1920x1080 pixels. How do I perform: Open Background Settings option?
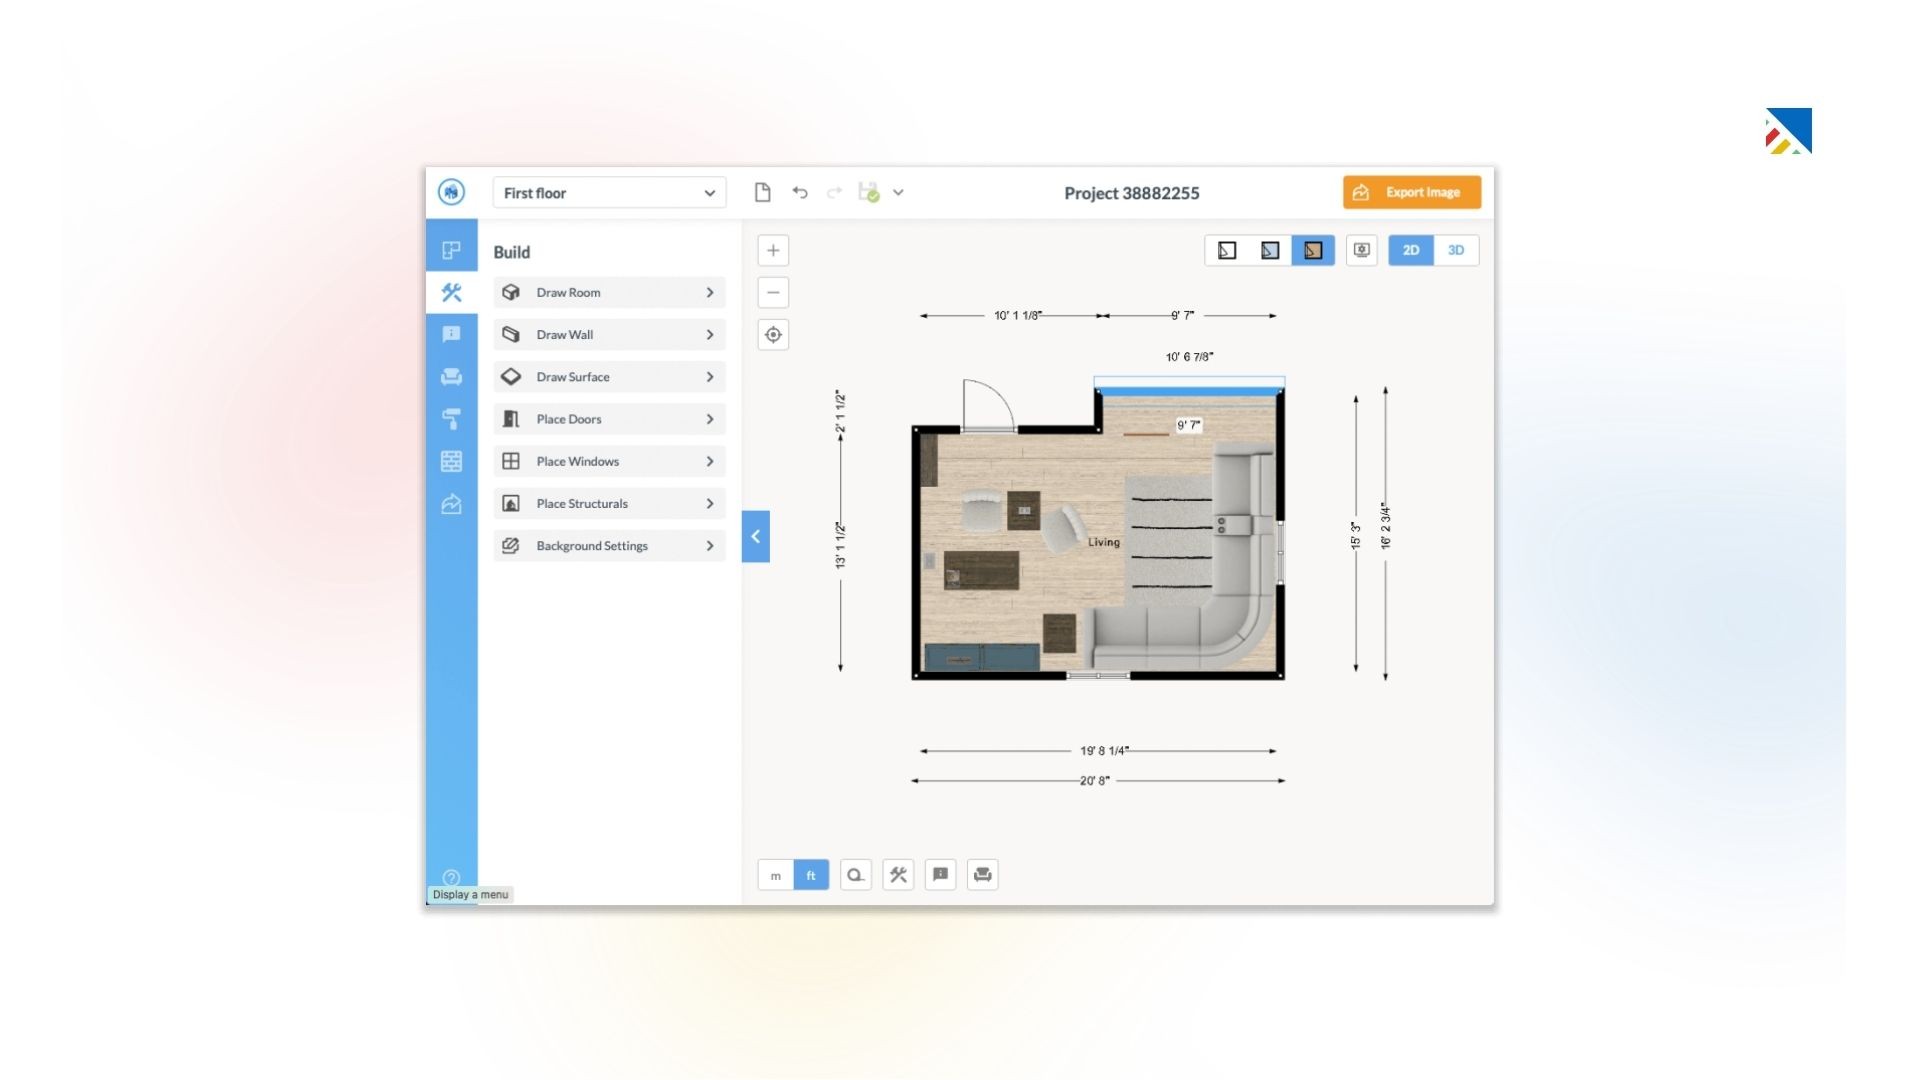[x=609, y=546]
